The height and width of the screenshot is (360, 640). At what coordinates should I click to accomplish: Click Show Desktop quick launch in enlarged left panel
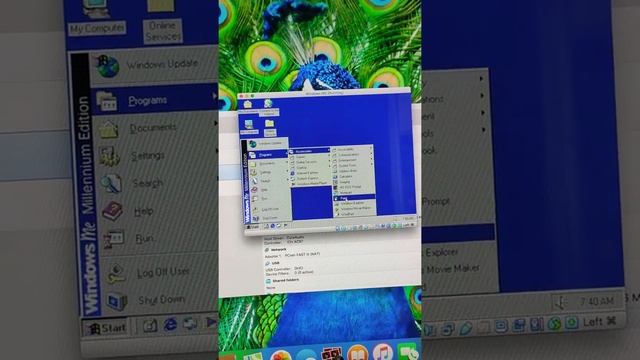pos(150,325)
